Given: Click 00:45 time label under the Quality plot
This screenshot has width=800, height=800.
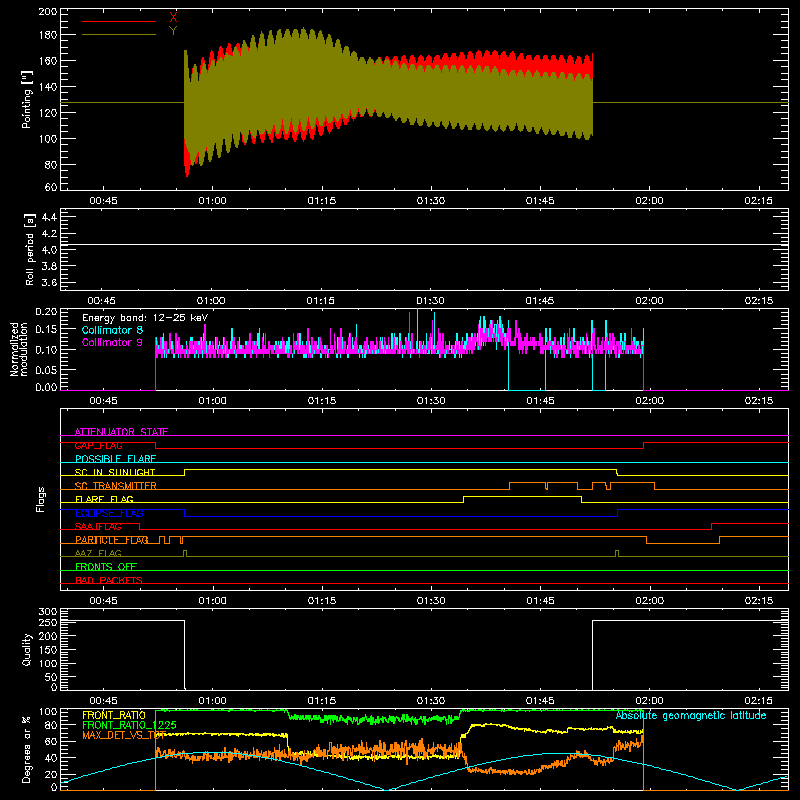Looking at the screenshot, I should (104, 701).
